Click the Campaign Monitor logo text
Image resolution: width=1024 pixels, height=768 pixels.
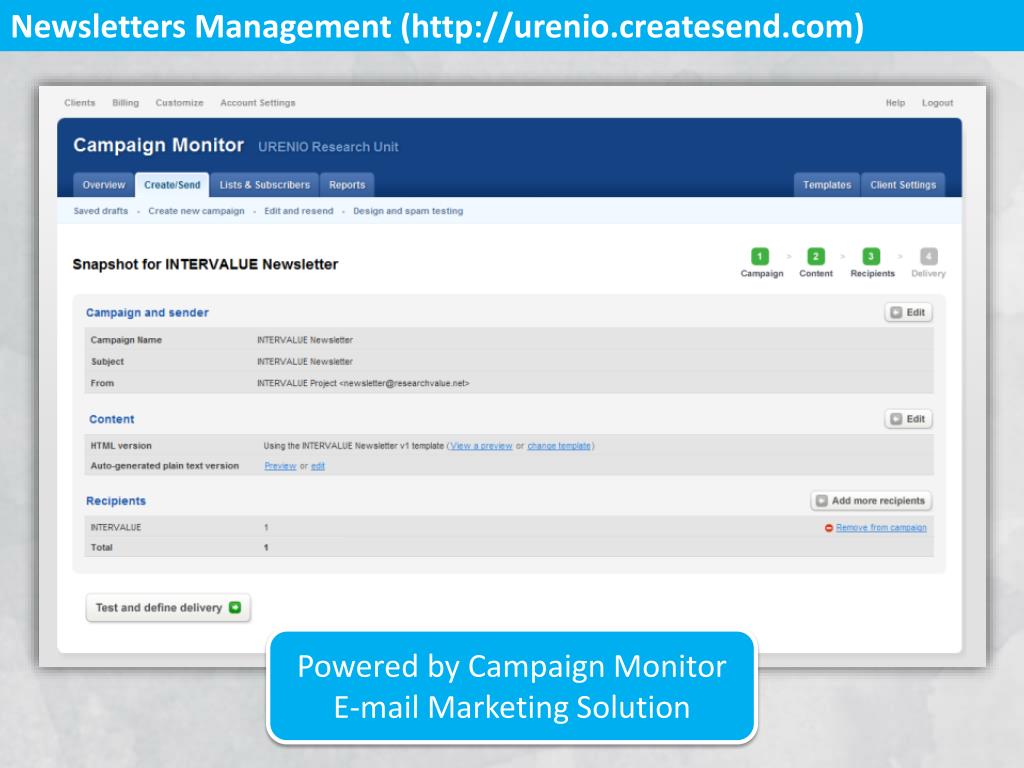(x=159, y=145)
